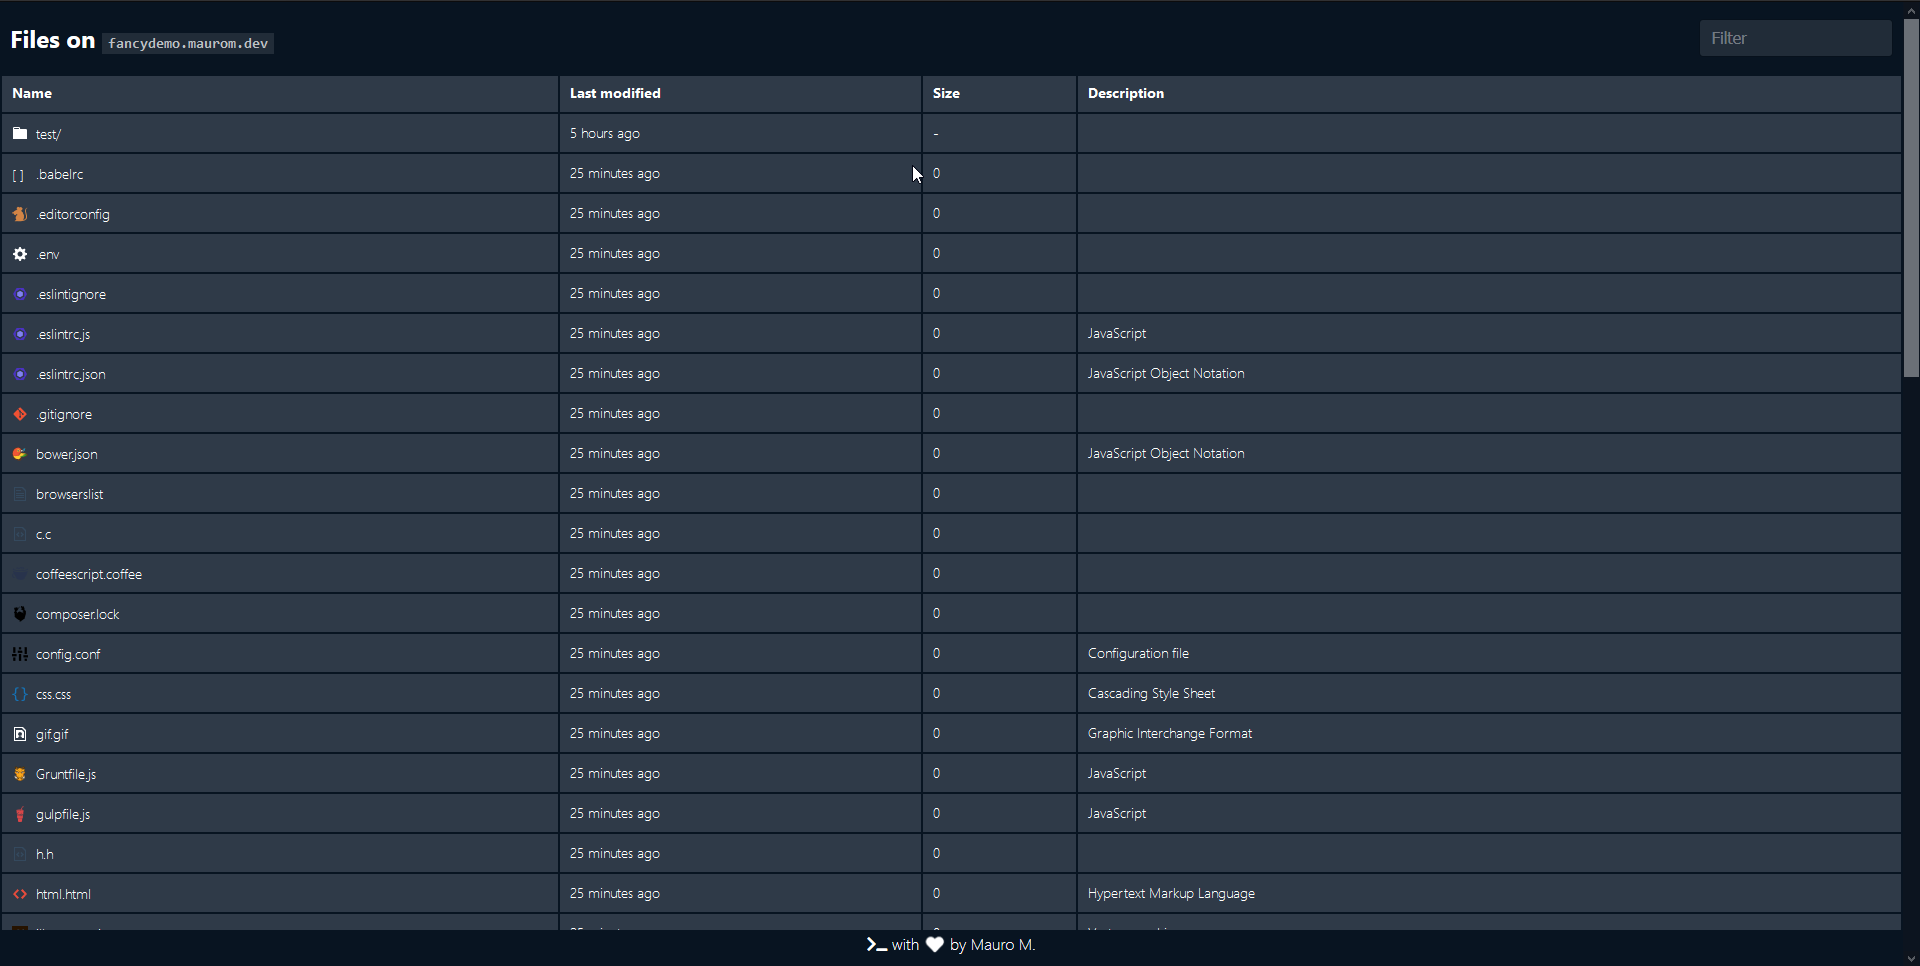
Task: Click "Graphic Interchange Format" description text
Action: pyautogui.click(x=1170, y=733)
